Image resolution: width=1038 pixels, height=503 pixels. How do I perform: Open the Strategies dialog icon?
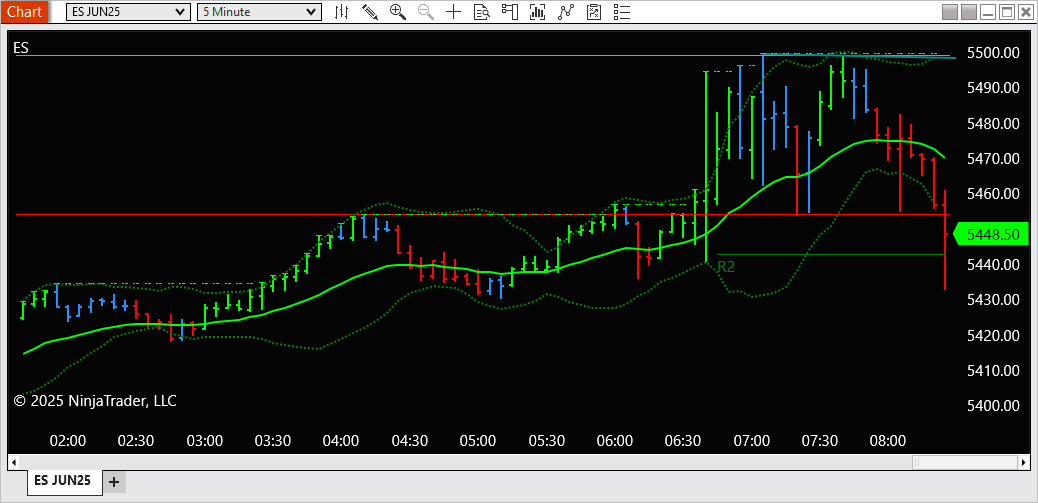pyautogui.click(x=594, y=11)
